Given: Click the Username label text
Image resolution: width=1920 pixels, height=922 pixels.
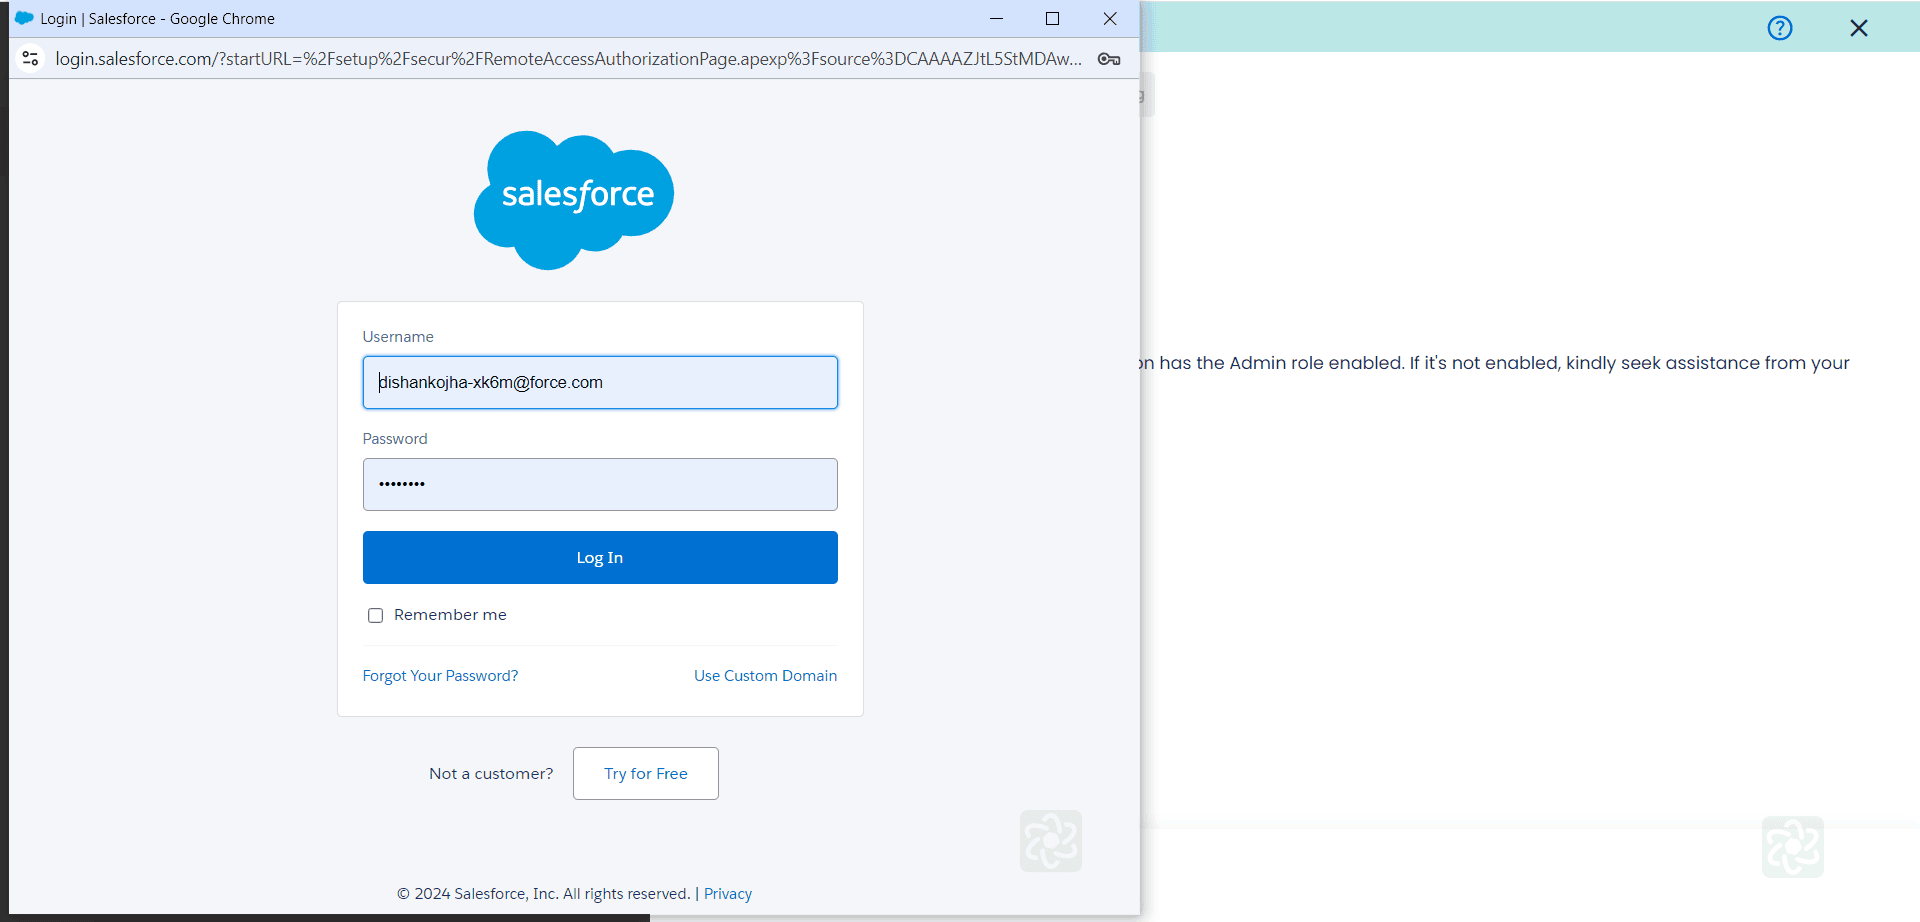Looking at the screenshot, I should (398, 337).
